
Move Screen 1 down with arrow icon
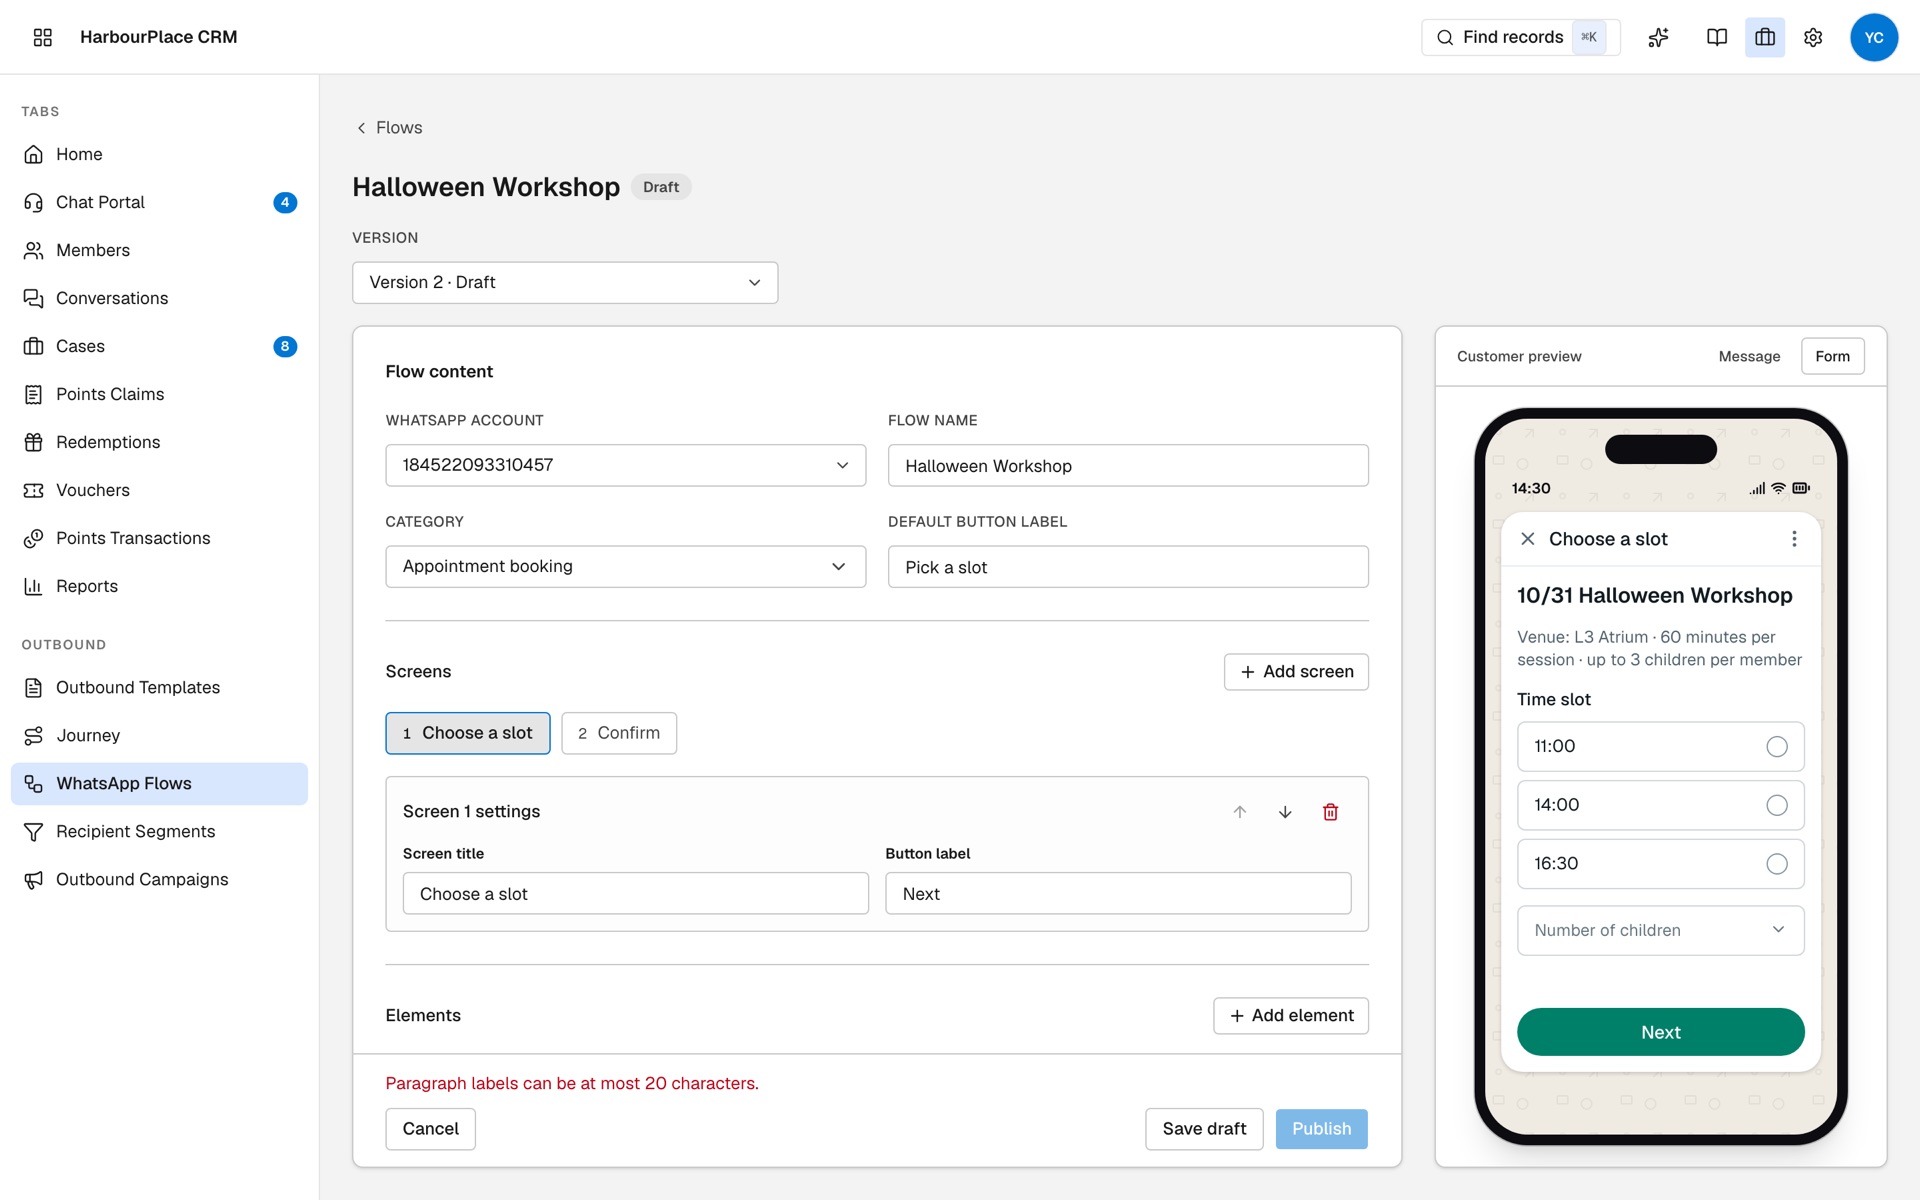pyautogui.click(x=1285, y=812)
